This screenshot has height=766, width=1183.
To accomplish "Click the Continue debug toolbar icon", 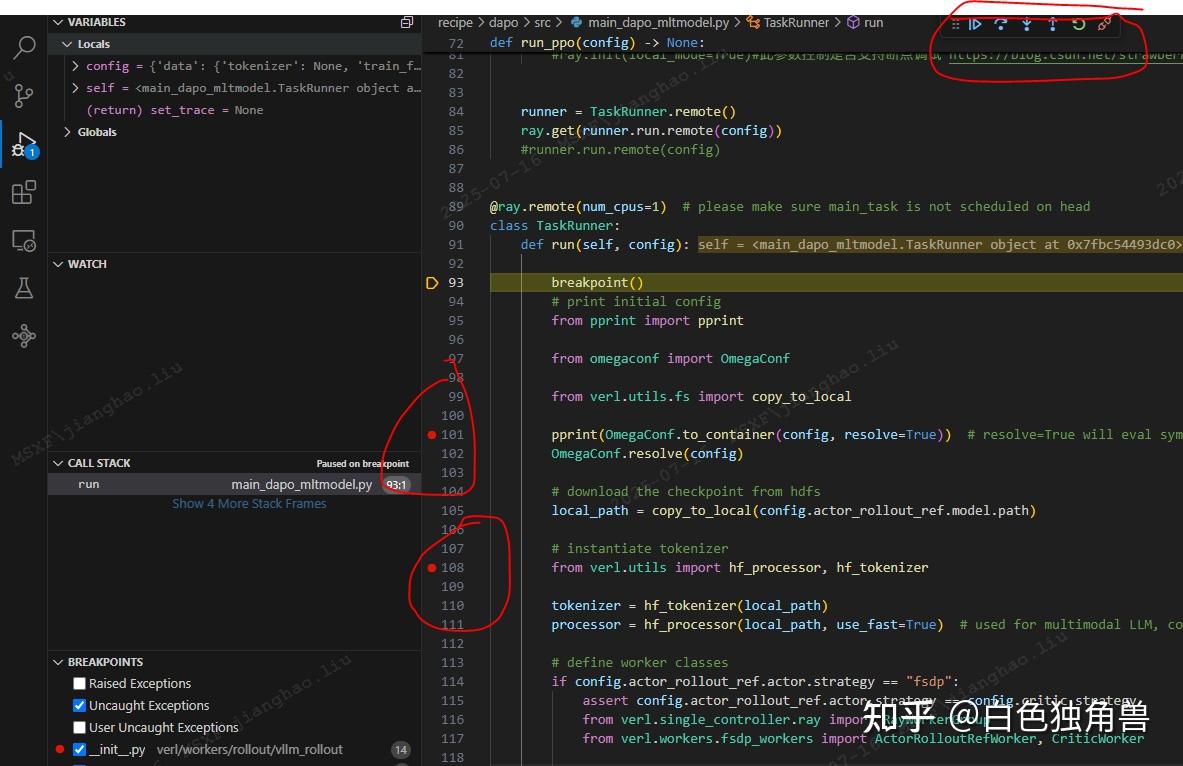I will [x=976, y=25].
